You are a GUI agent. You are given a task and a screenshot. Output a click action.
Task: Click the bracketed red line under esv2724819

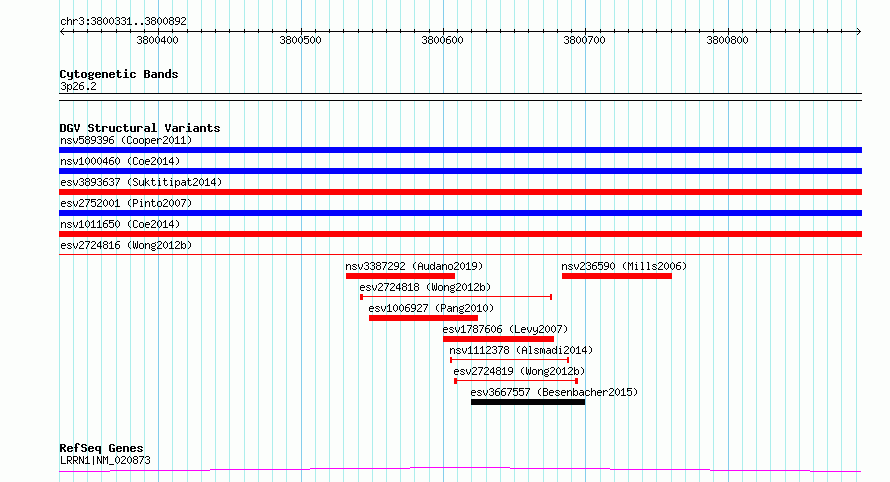pyautogui.click(x=517, y=381)
